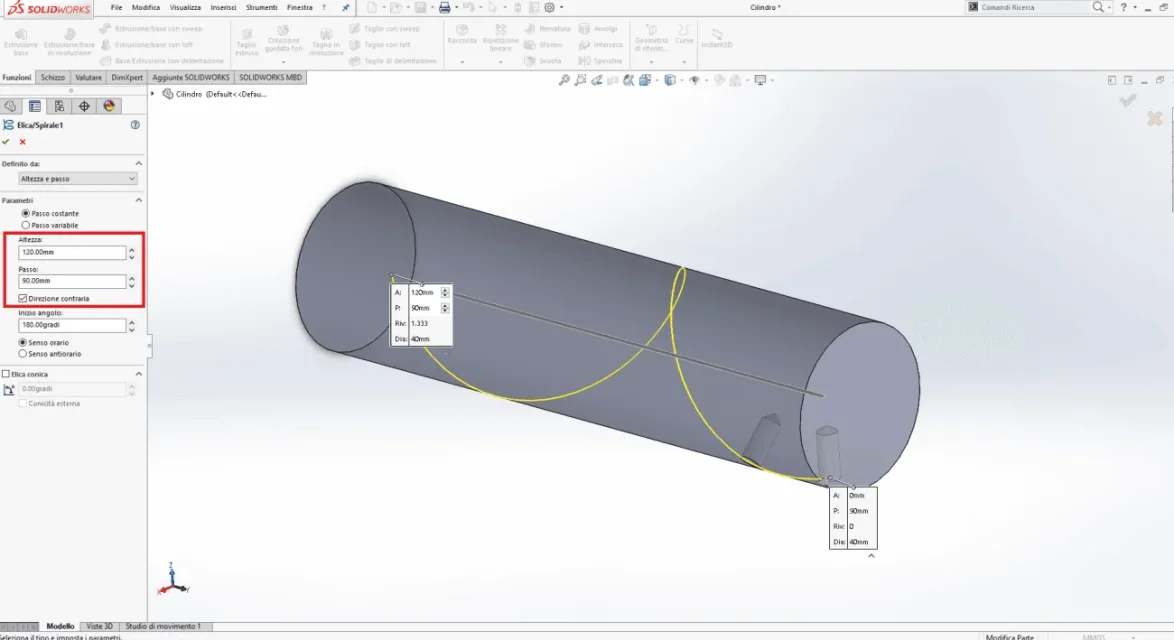Screen dimensions: 1174x640
Task: Toggle the Direzione contraria checkbox
Action: (22, 299)
